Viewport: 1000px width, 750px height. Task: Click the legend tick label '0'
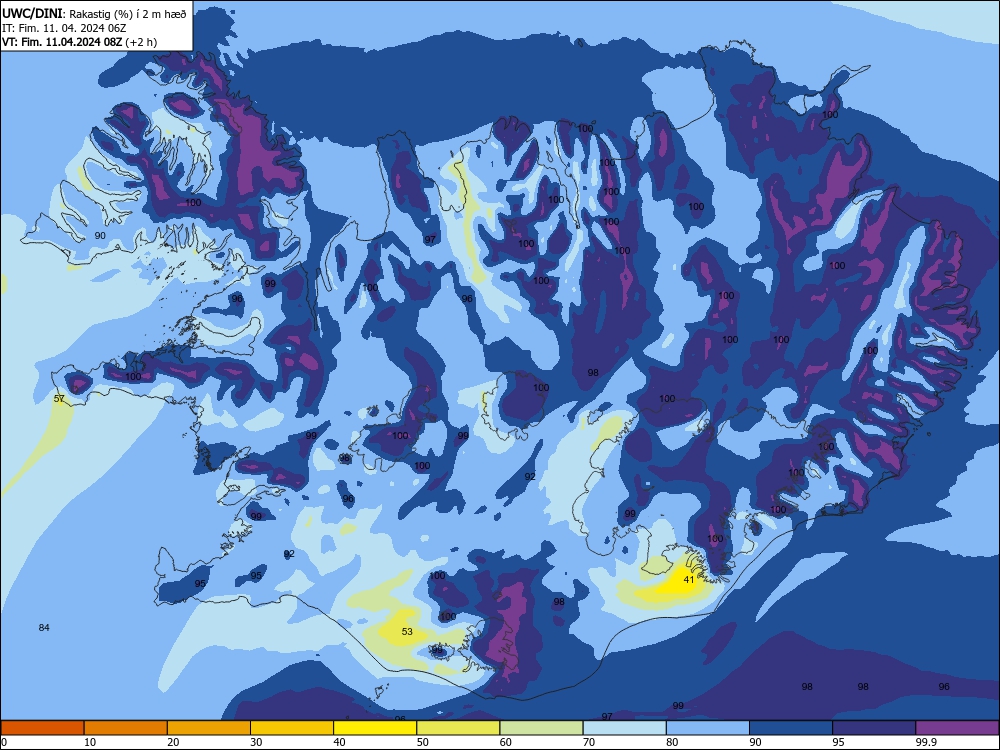click(3, 742)
